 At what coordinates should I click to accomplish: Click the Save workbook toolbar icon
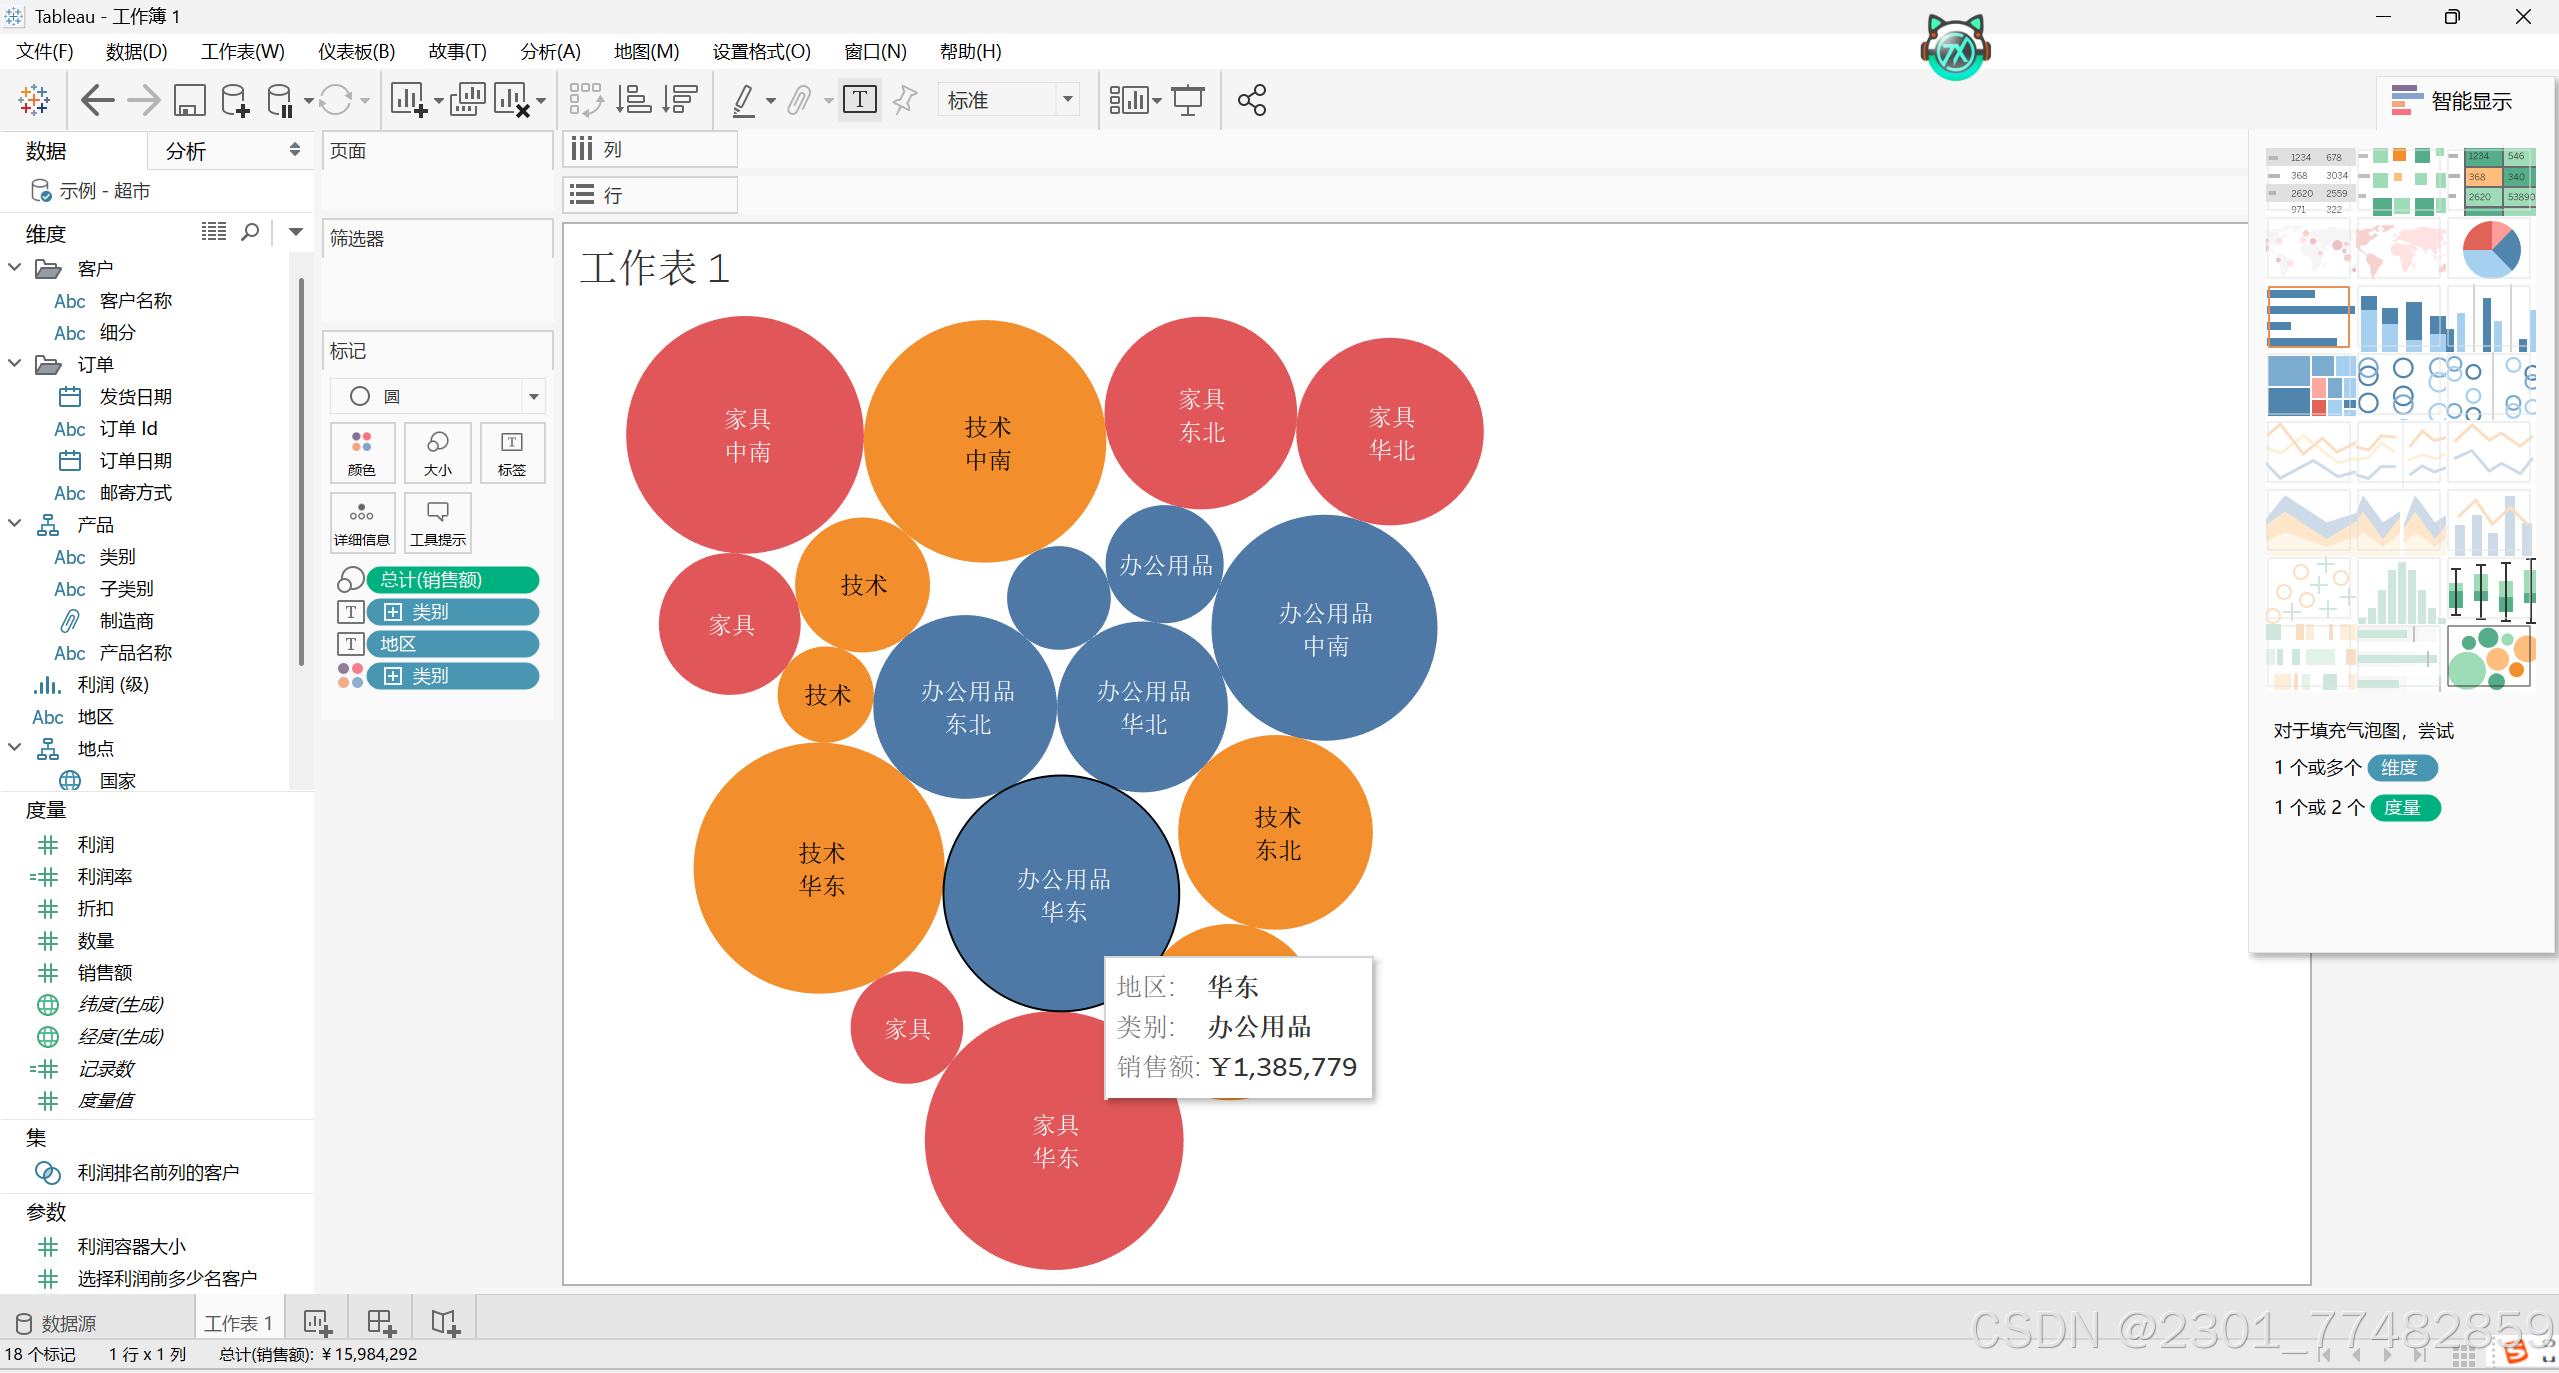point(189,100)
